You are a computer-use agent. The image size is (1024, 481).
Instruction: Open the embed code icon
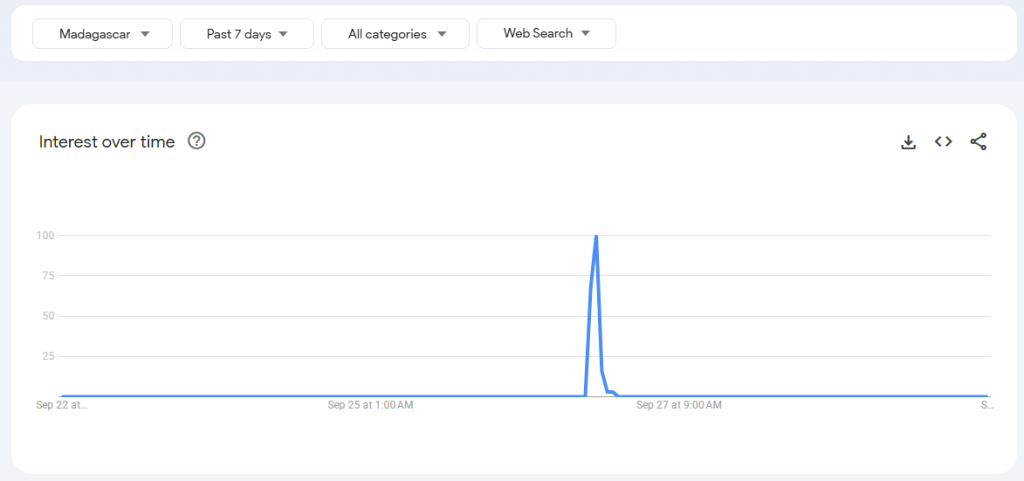click(943, 142)
